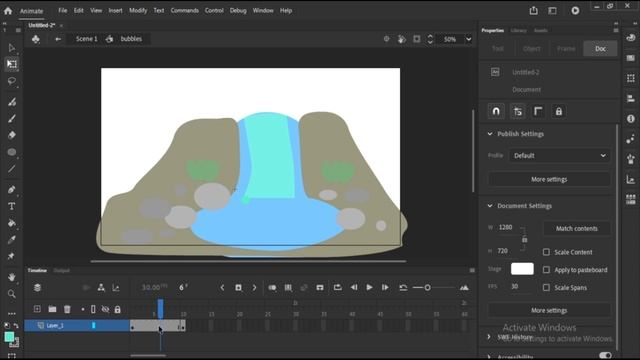640x360 pixels.
Task: Click Match contents button
Action: click(577, 229)
